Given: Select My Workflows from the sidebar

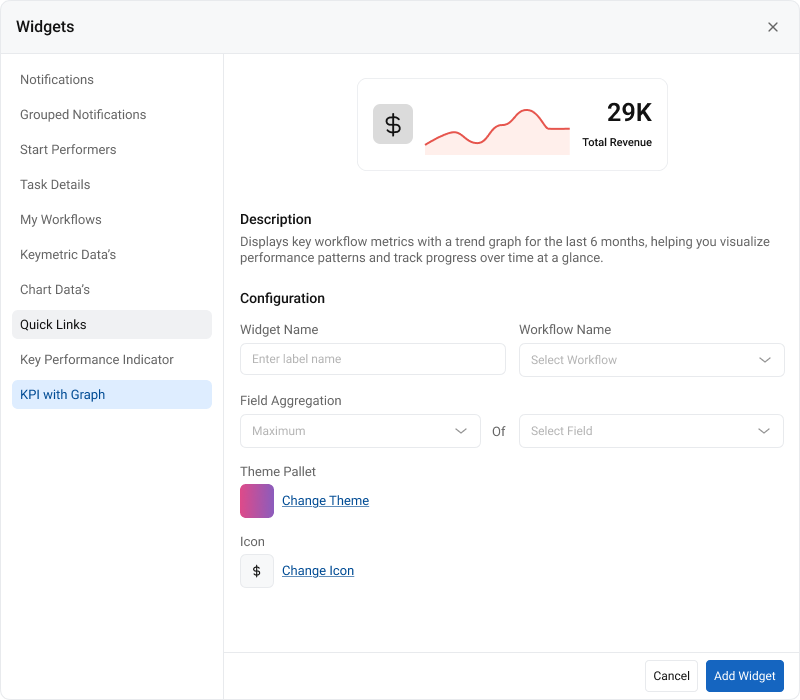Looking at the screenshot, I should 61,220.
